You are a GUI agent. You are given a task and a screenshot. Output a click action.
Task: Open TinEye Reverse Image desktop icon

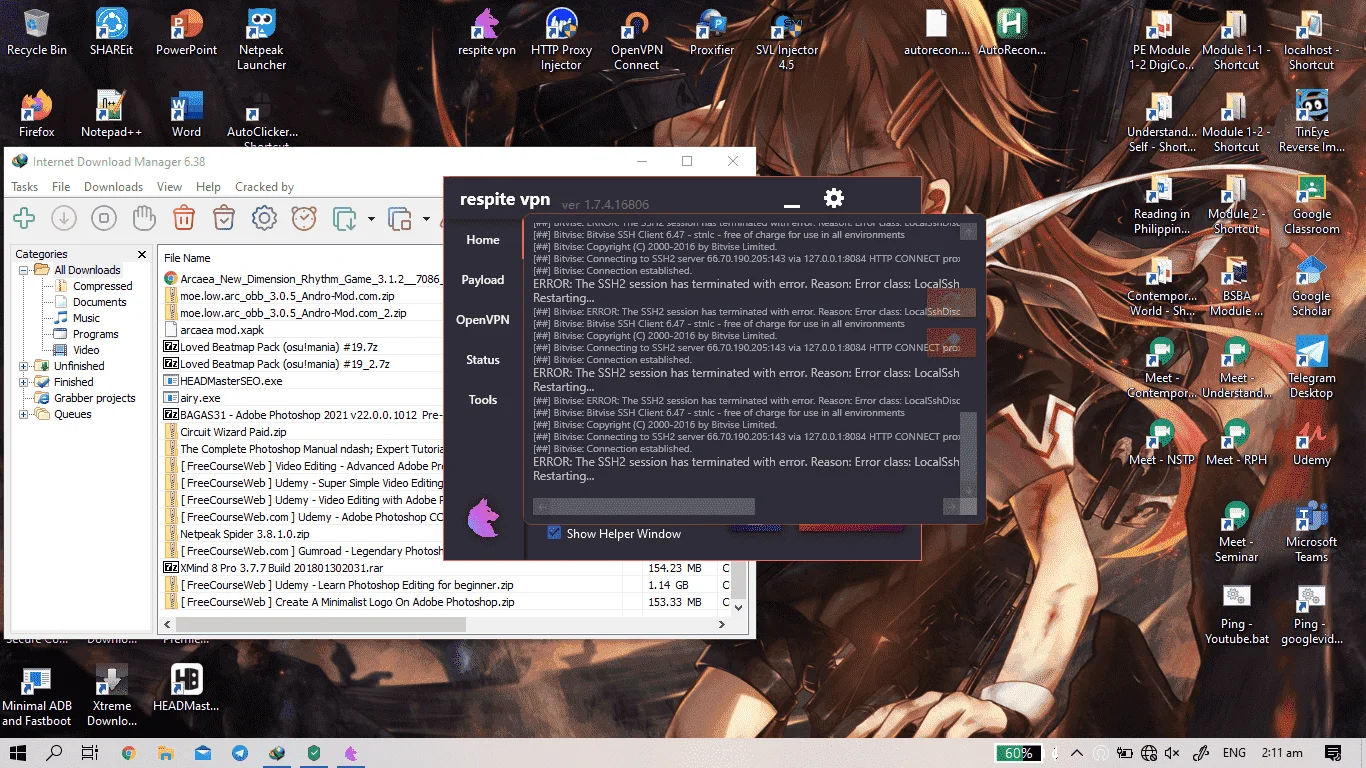click(1311, 121)
